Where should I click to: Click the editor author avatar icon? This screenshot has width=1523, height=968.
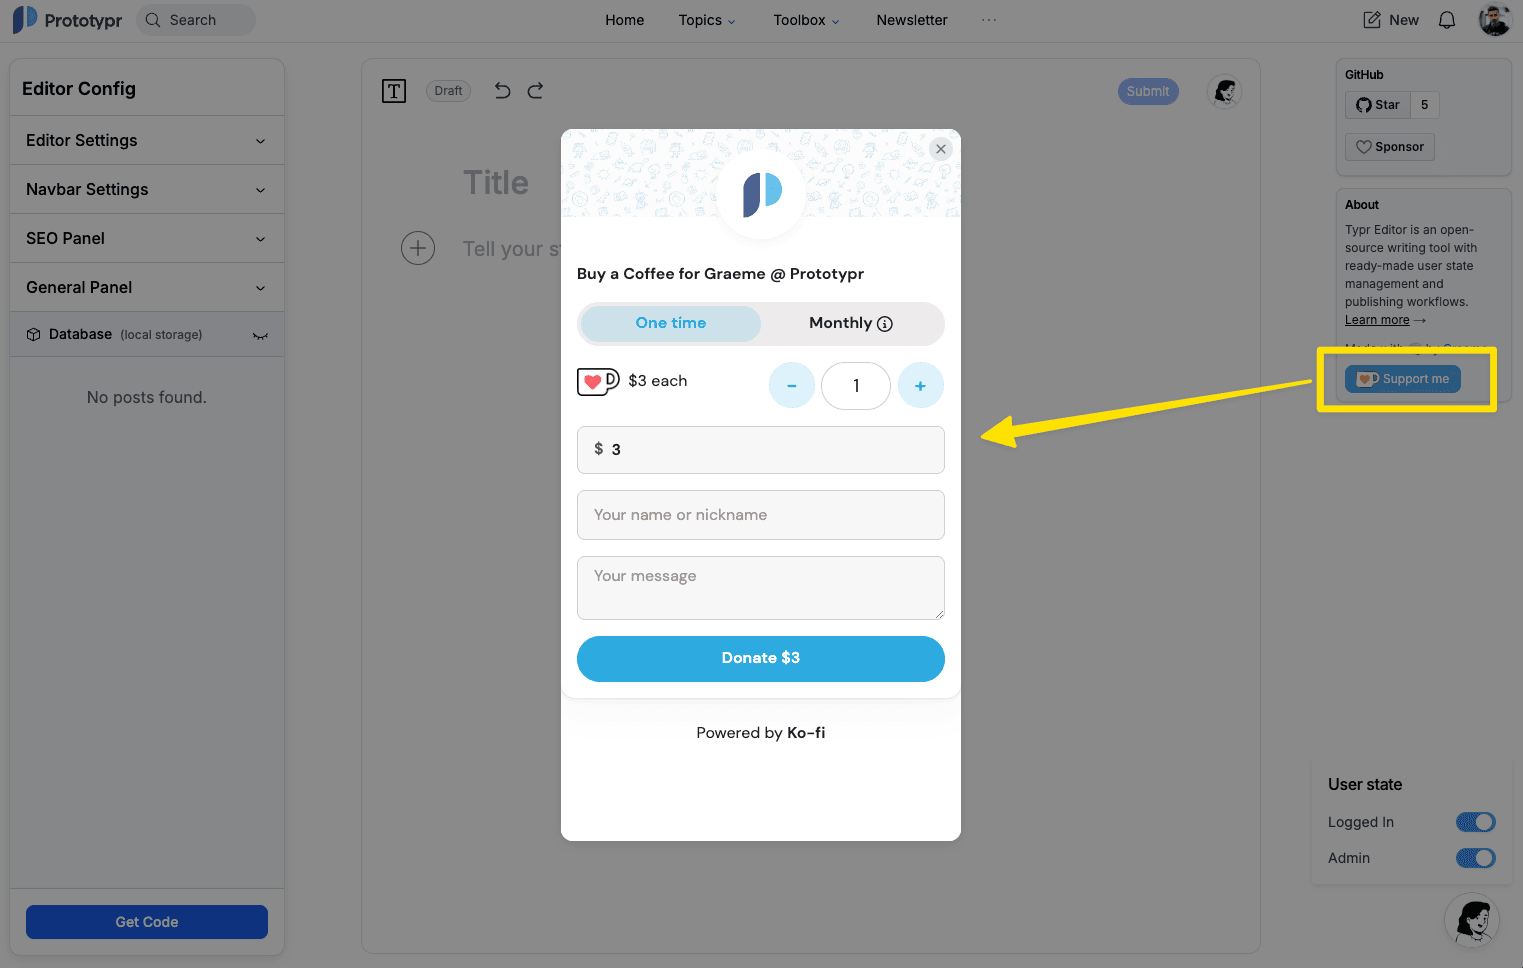tap(1225, 92)
